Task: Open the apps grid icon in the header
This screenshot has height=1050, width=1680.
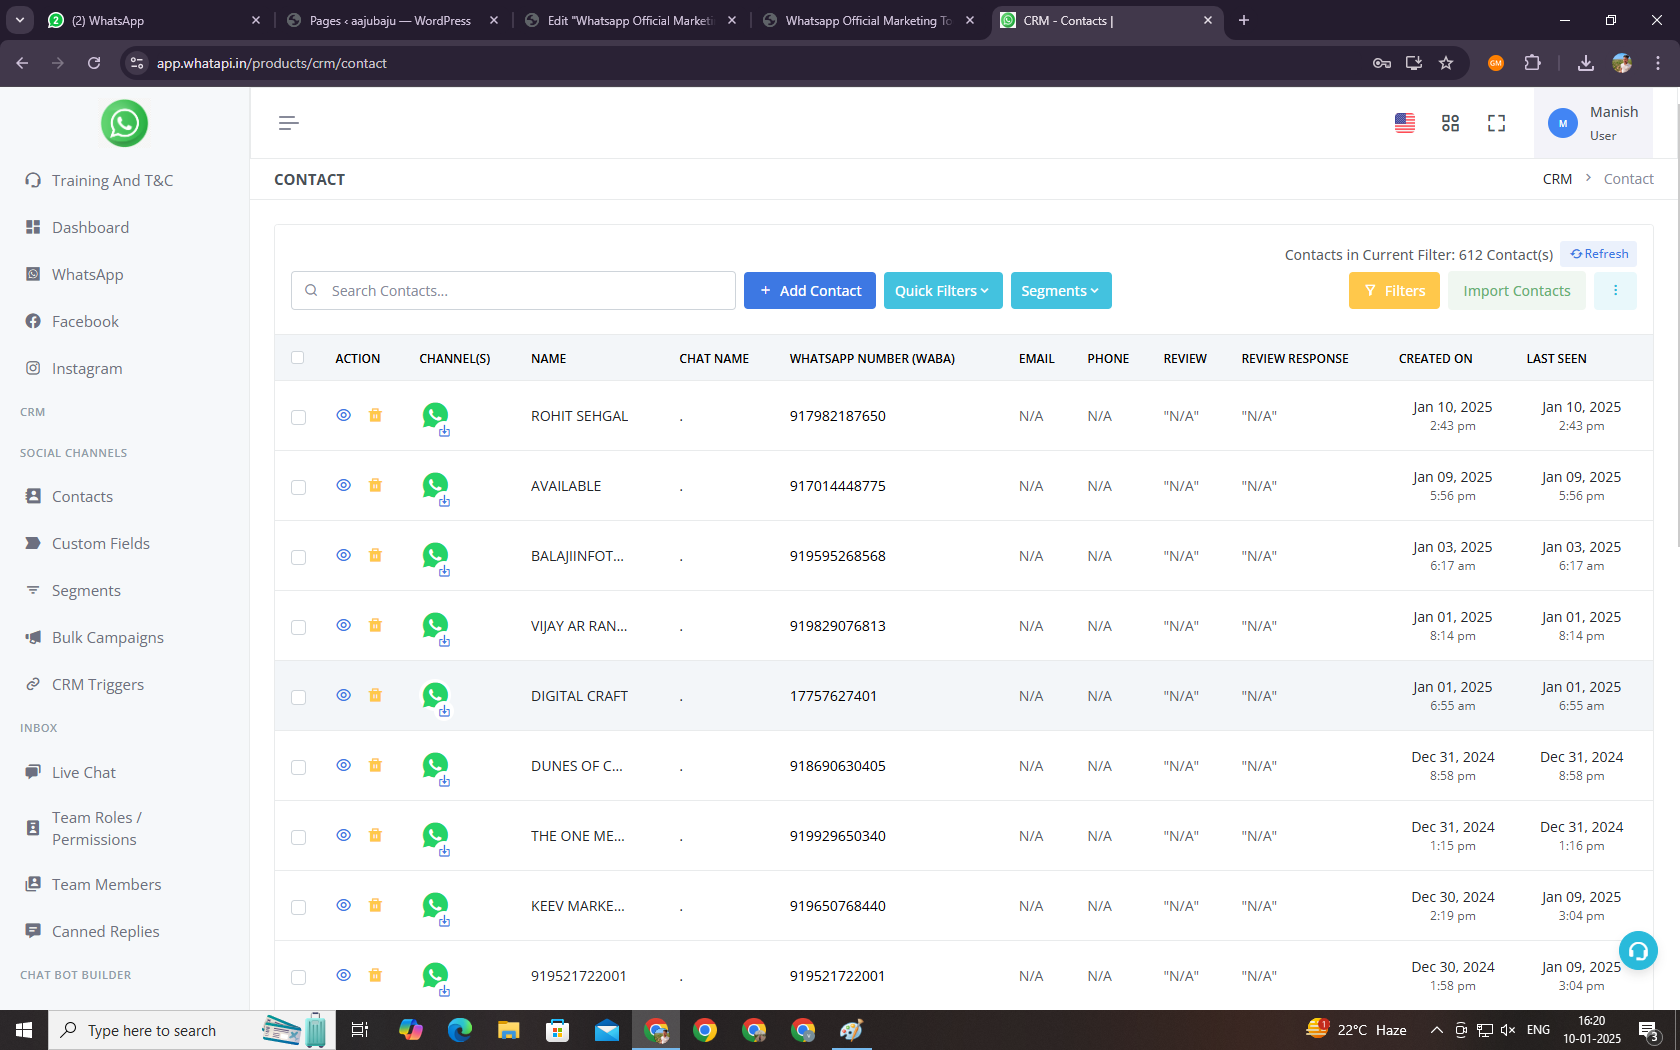Action: pyautogui.click(x=1450, y=123)
